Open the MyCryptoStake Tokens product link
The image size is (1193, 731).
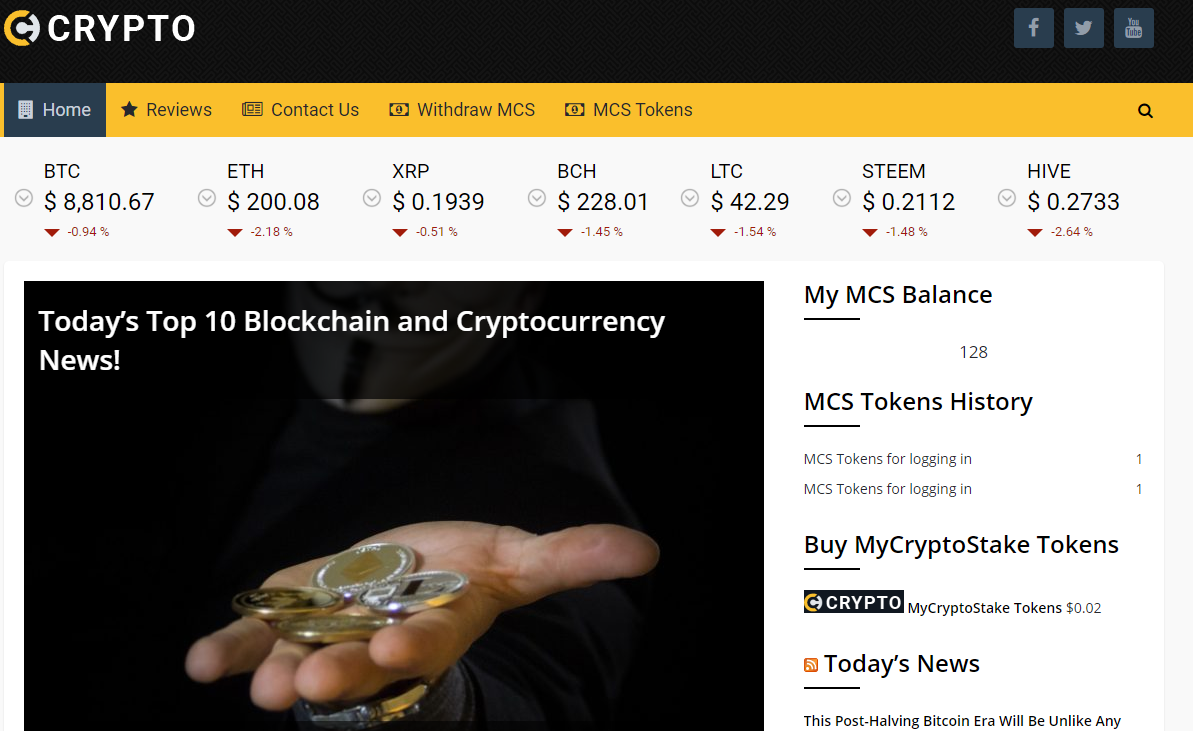(985, 608)
